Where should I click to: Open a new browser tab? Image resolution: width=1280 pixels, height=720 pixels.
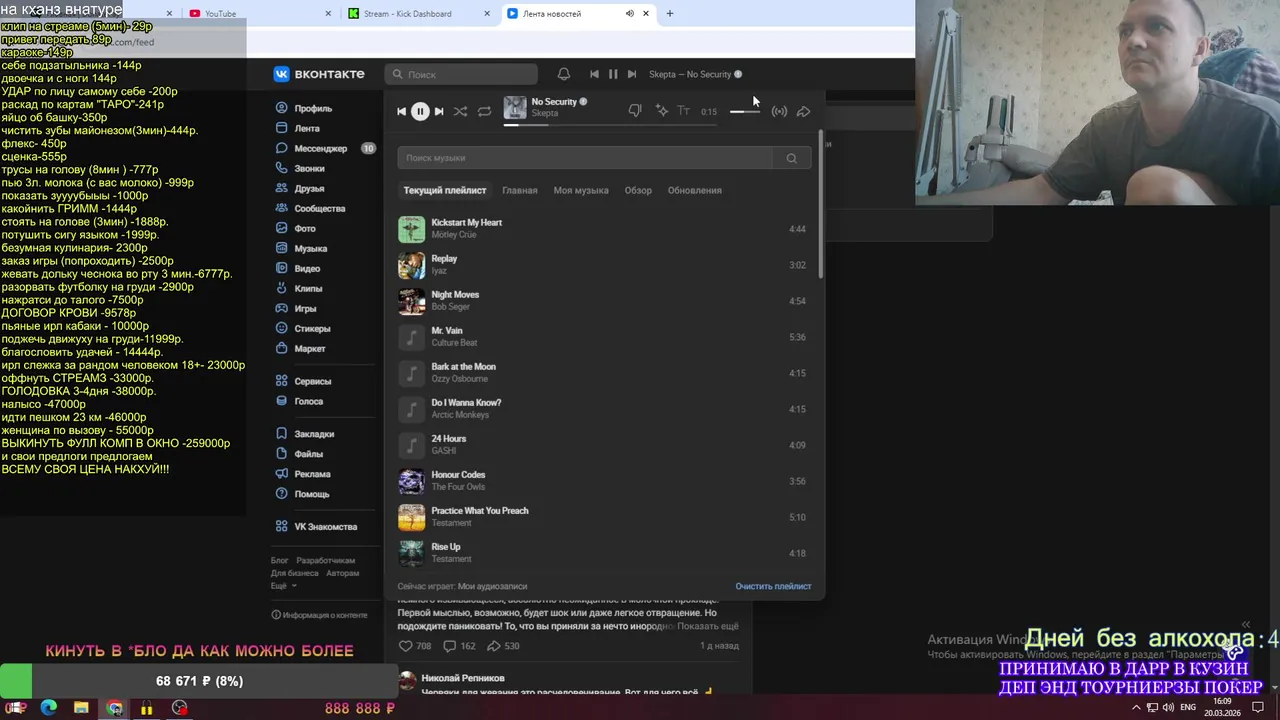(670, 14)
